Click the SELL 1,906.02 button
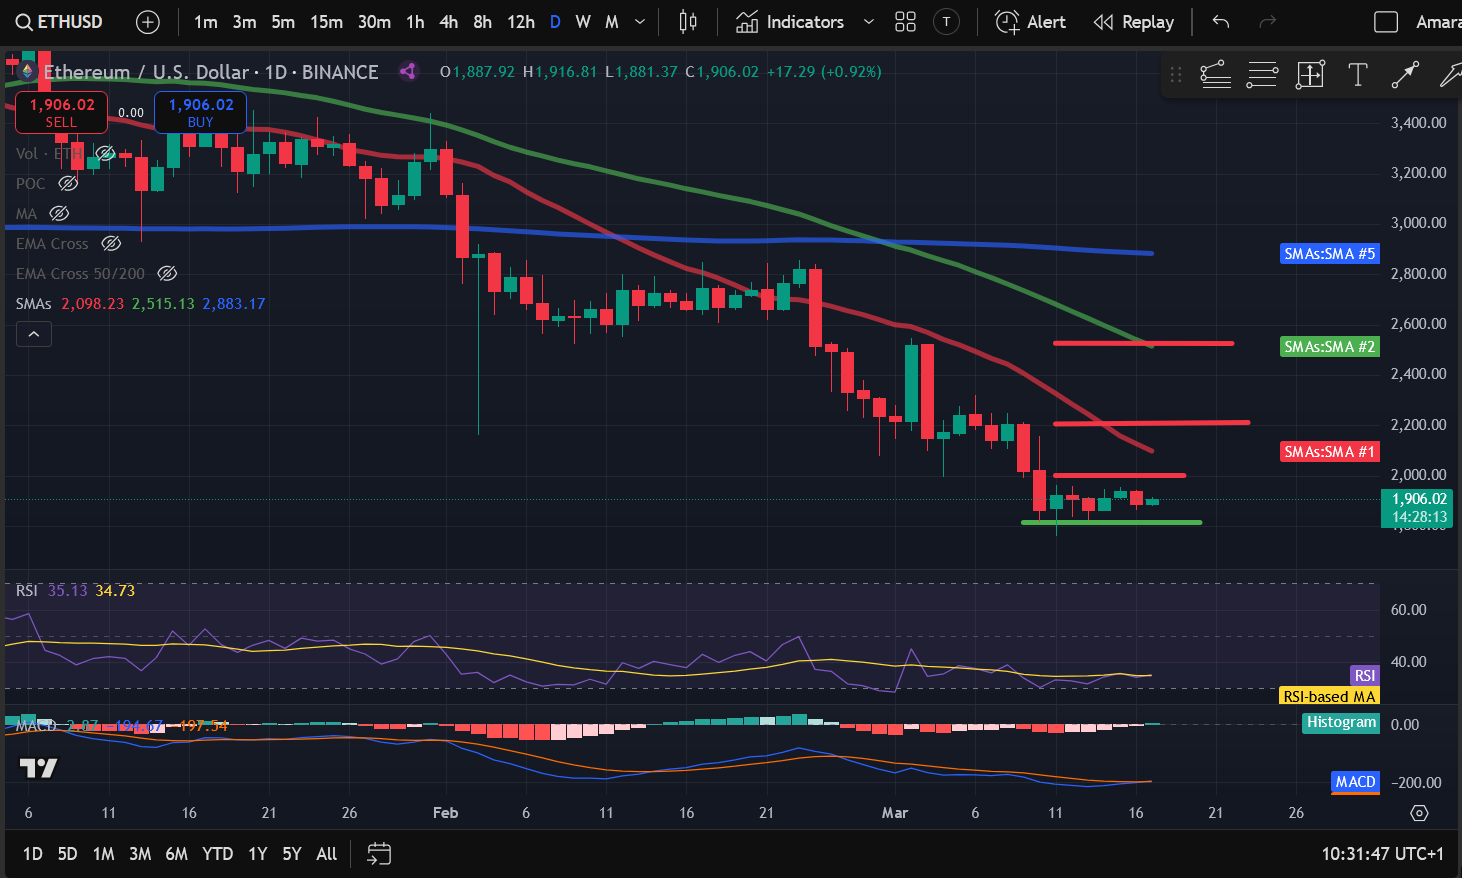This screenshot has height=878, width=1462. [x=61, y=112]
